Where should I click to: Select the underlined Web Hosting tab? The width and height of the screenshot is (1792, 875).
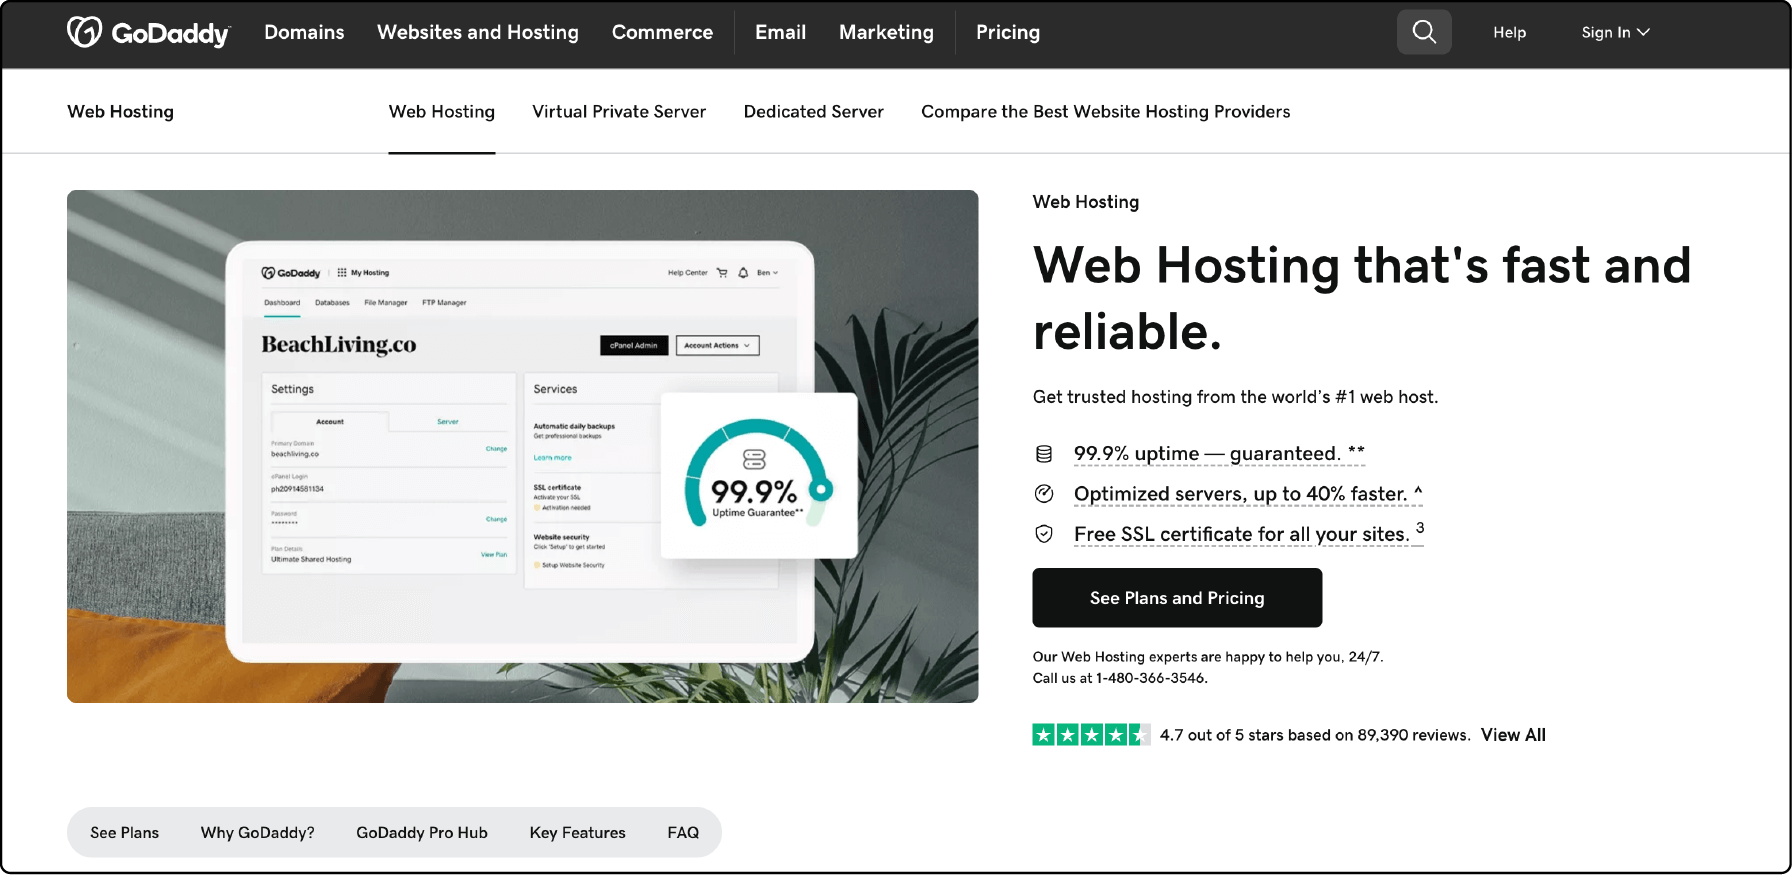(x=442, y=112)
